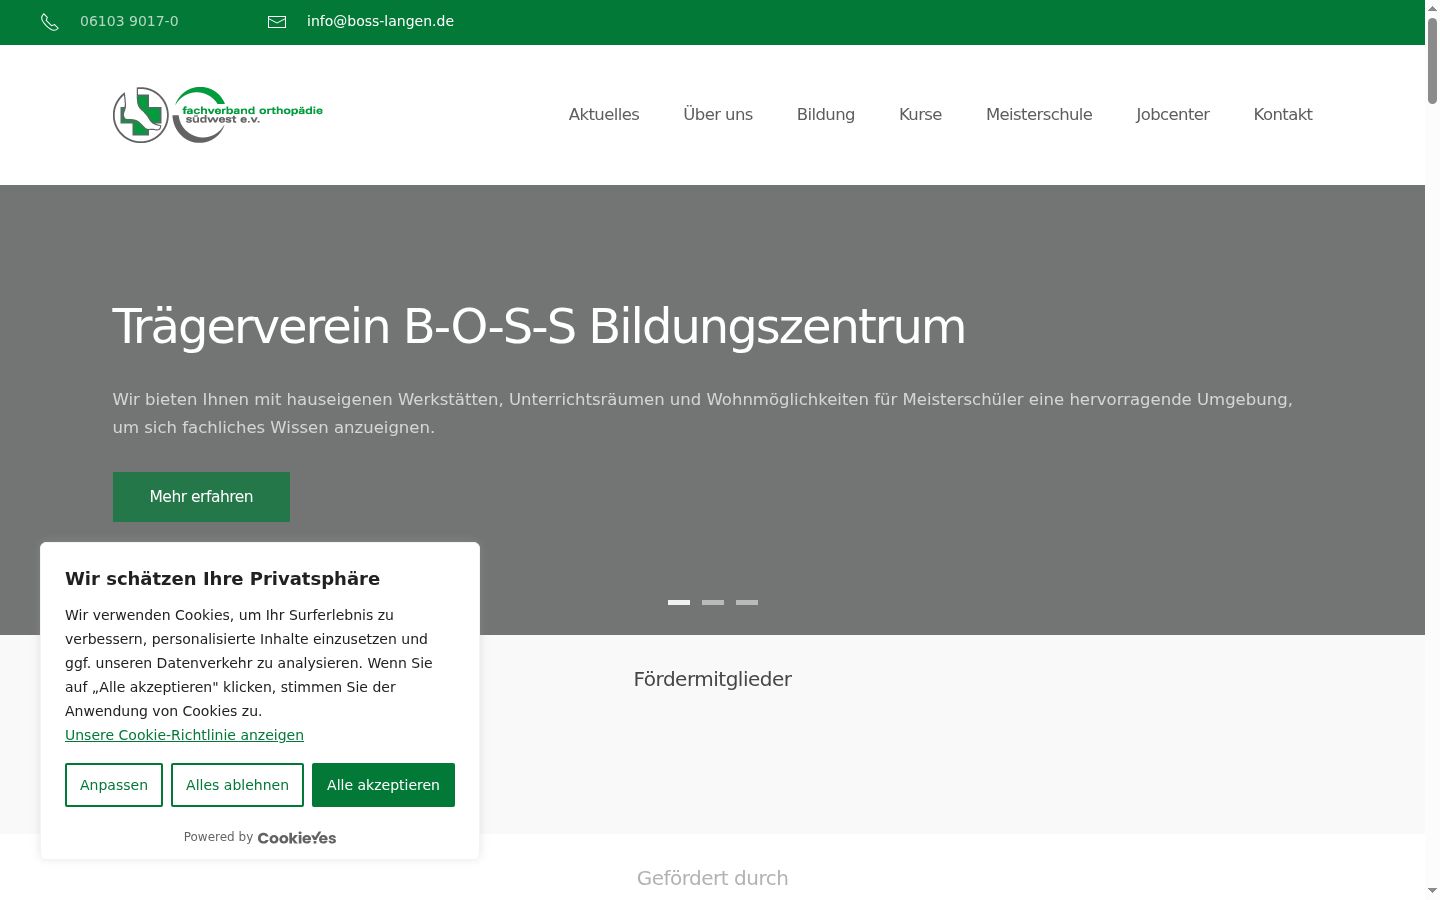This screenshot has width=1440, height=900.
Task: Accept cookies with Alle akzeptieren
Action: click(x=383, y=785)
